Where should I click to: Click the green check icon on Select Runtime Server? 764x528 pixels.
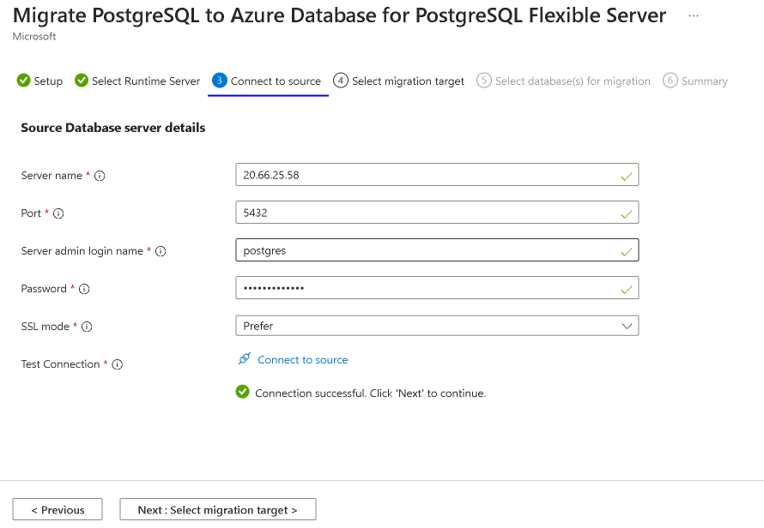pos(81,80)
